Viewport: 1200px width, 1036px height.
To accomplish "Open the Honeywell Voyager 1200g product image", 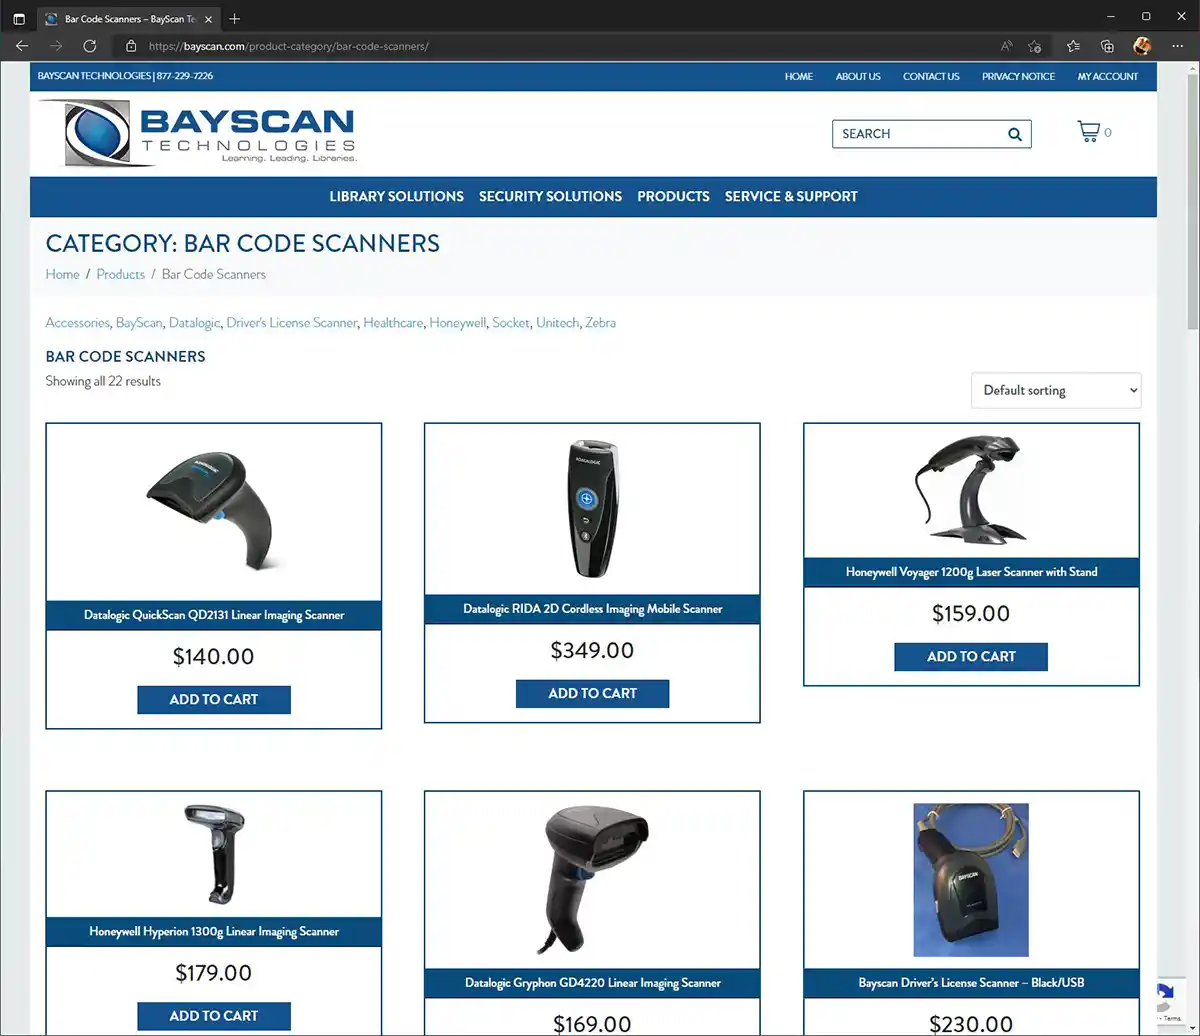I will point(970,491).
